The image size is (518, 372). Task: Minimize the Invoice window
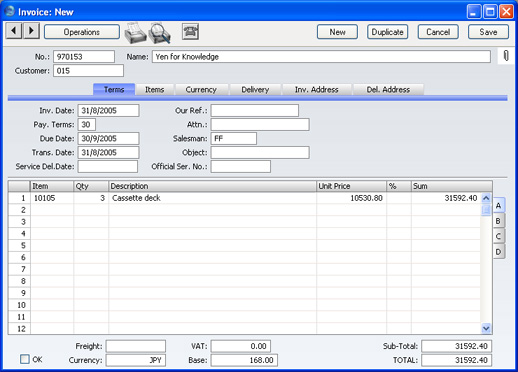point(474,12)
